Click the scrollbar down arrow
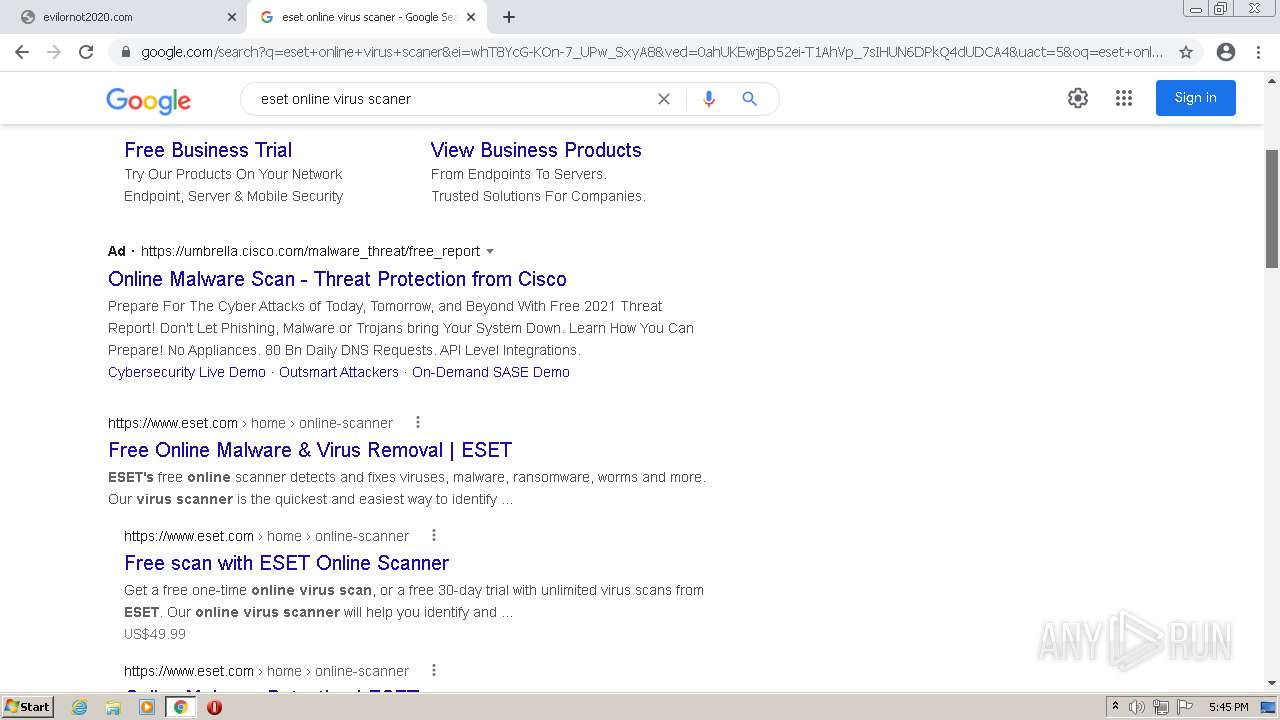 1272,683
